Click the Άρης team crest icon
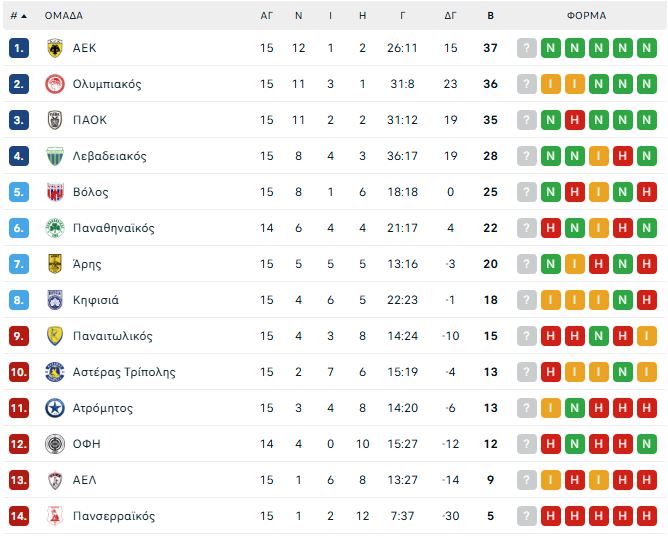 (x=55, y=264)
